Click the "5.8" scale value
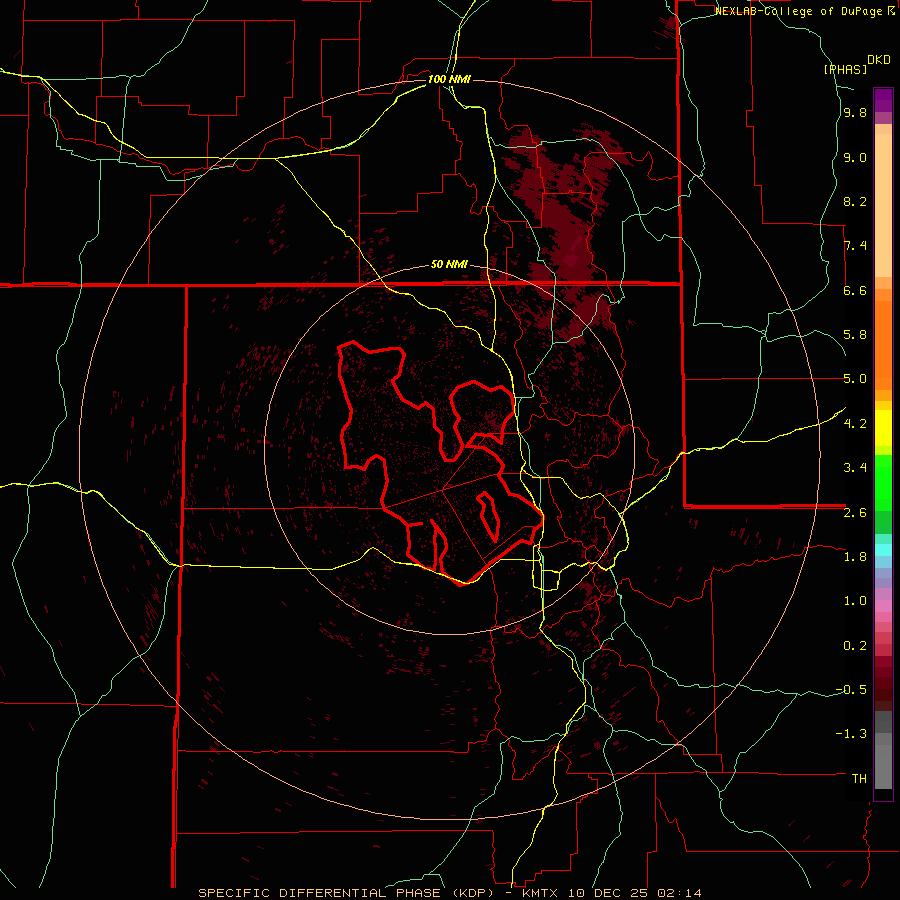 click(x=855, y=335)
